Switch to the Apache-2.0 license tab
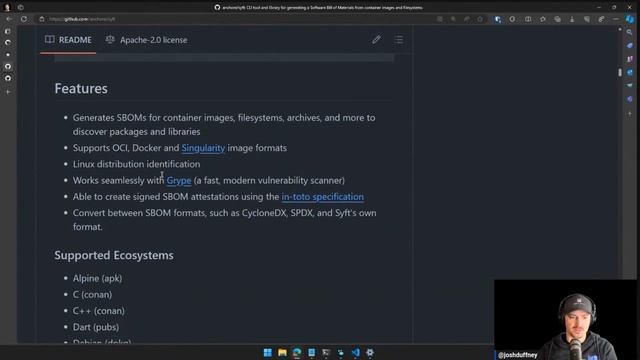 [x=147, y=40]
